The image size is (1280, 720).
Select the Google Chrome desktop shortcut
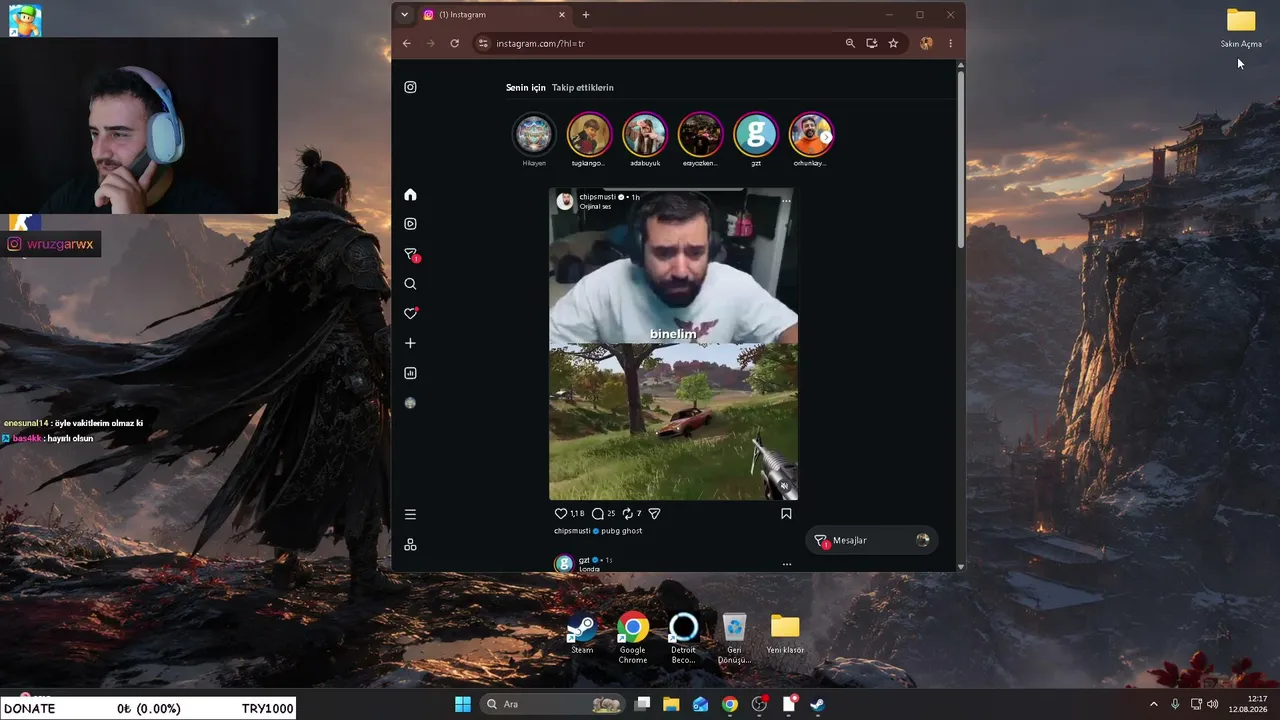coord(632,638)
